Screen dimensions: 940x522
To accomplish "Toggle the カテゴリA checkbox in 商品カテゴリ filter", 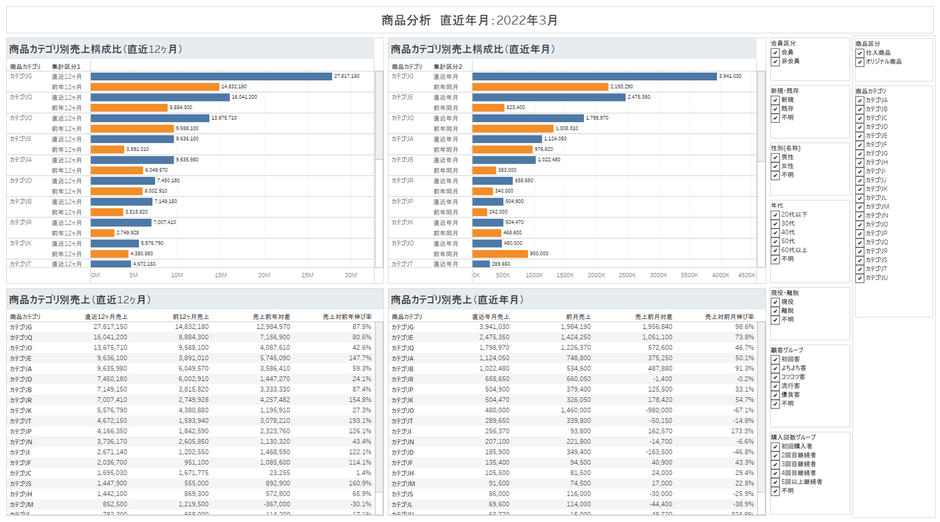I will [860, 101].
